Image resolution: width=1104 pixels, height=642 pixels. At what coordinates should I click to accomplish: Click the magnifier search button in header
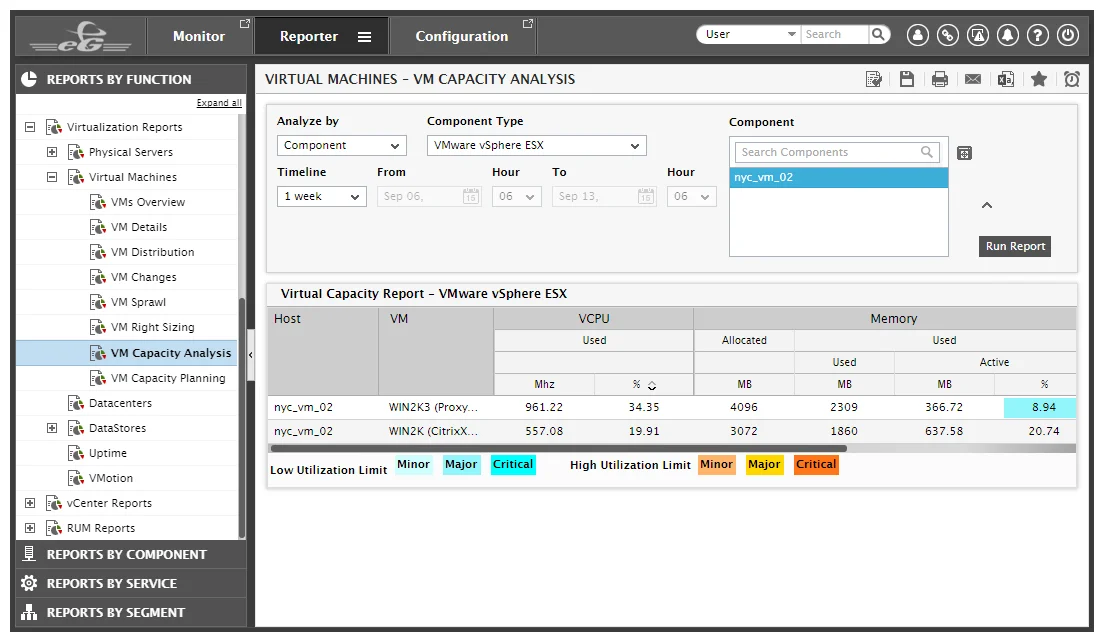[879, 34]
